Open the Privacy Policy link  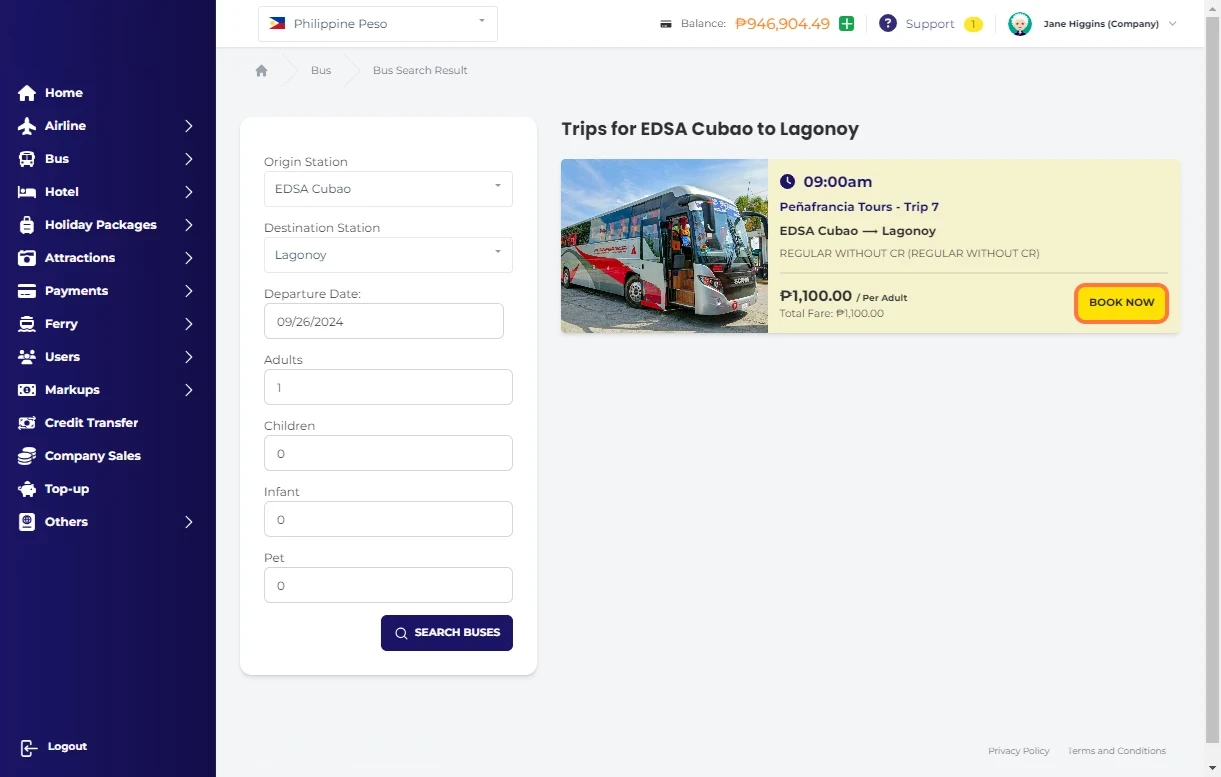click(x=1018, y=751)
